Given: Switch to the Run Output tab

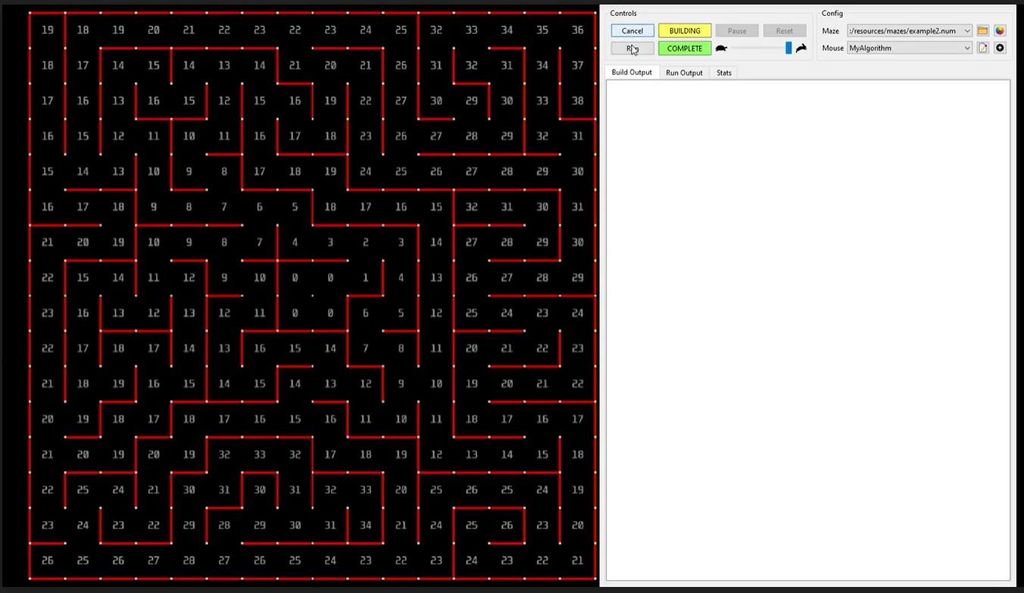Looking at the screenshot, I should pyautogui.click(x=684, y=73).
